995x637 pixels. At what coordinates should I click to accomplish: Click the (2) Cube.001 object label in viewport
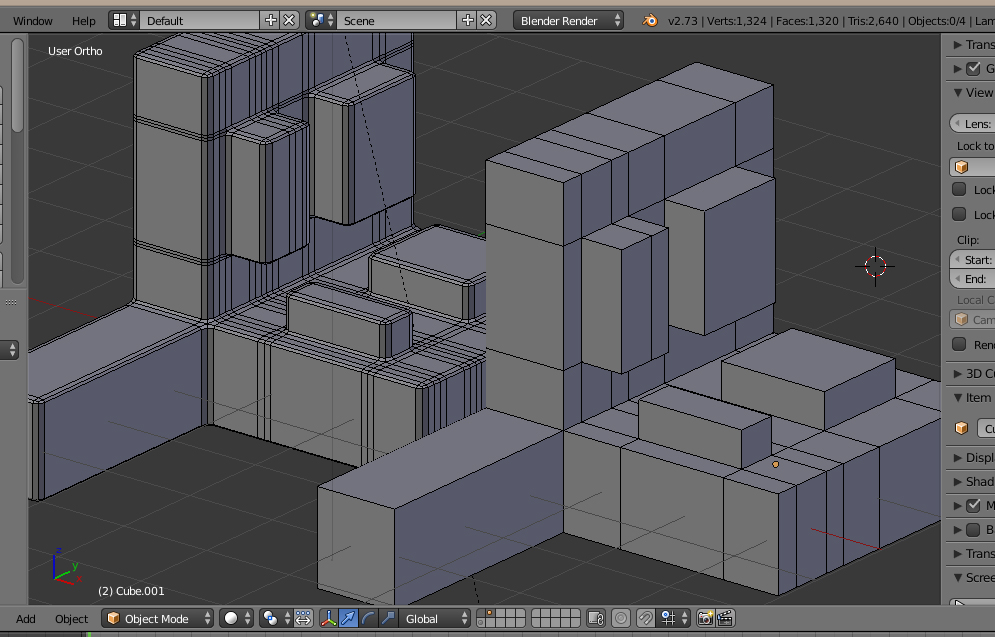pos(131,591)
